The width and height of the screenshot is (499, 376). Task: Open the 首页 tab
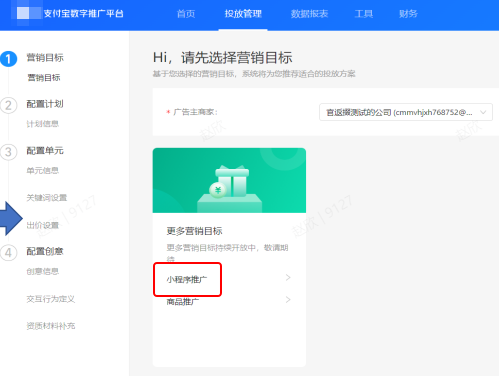point(186,14)
